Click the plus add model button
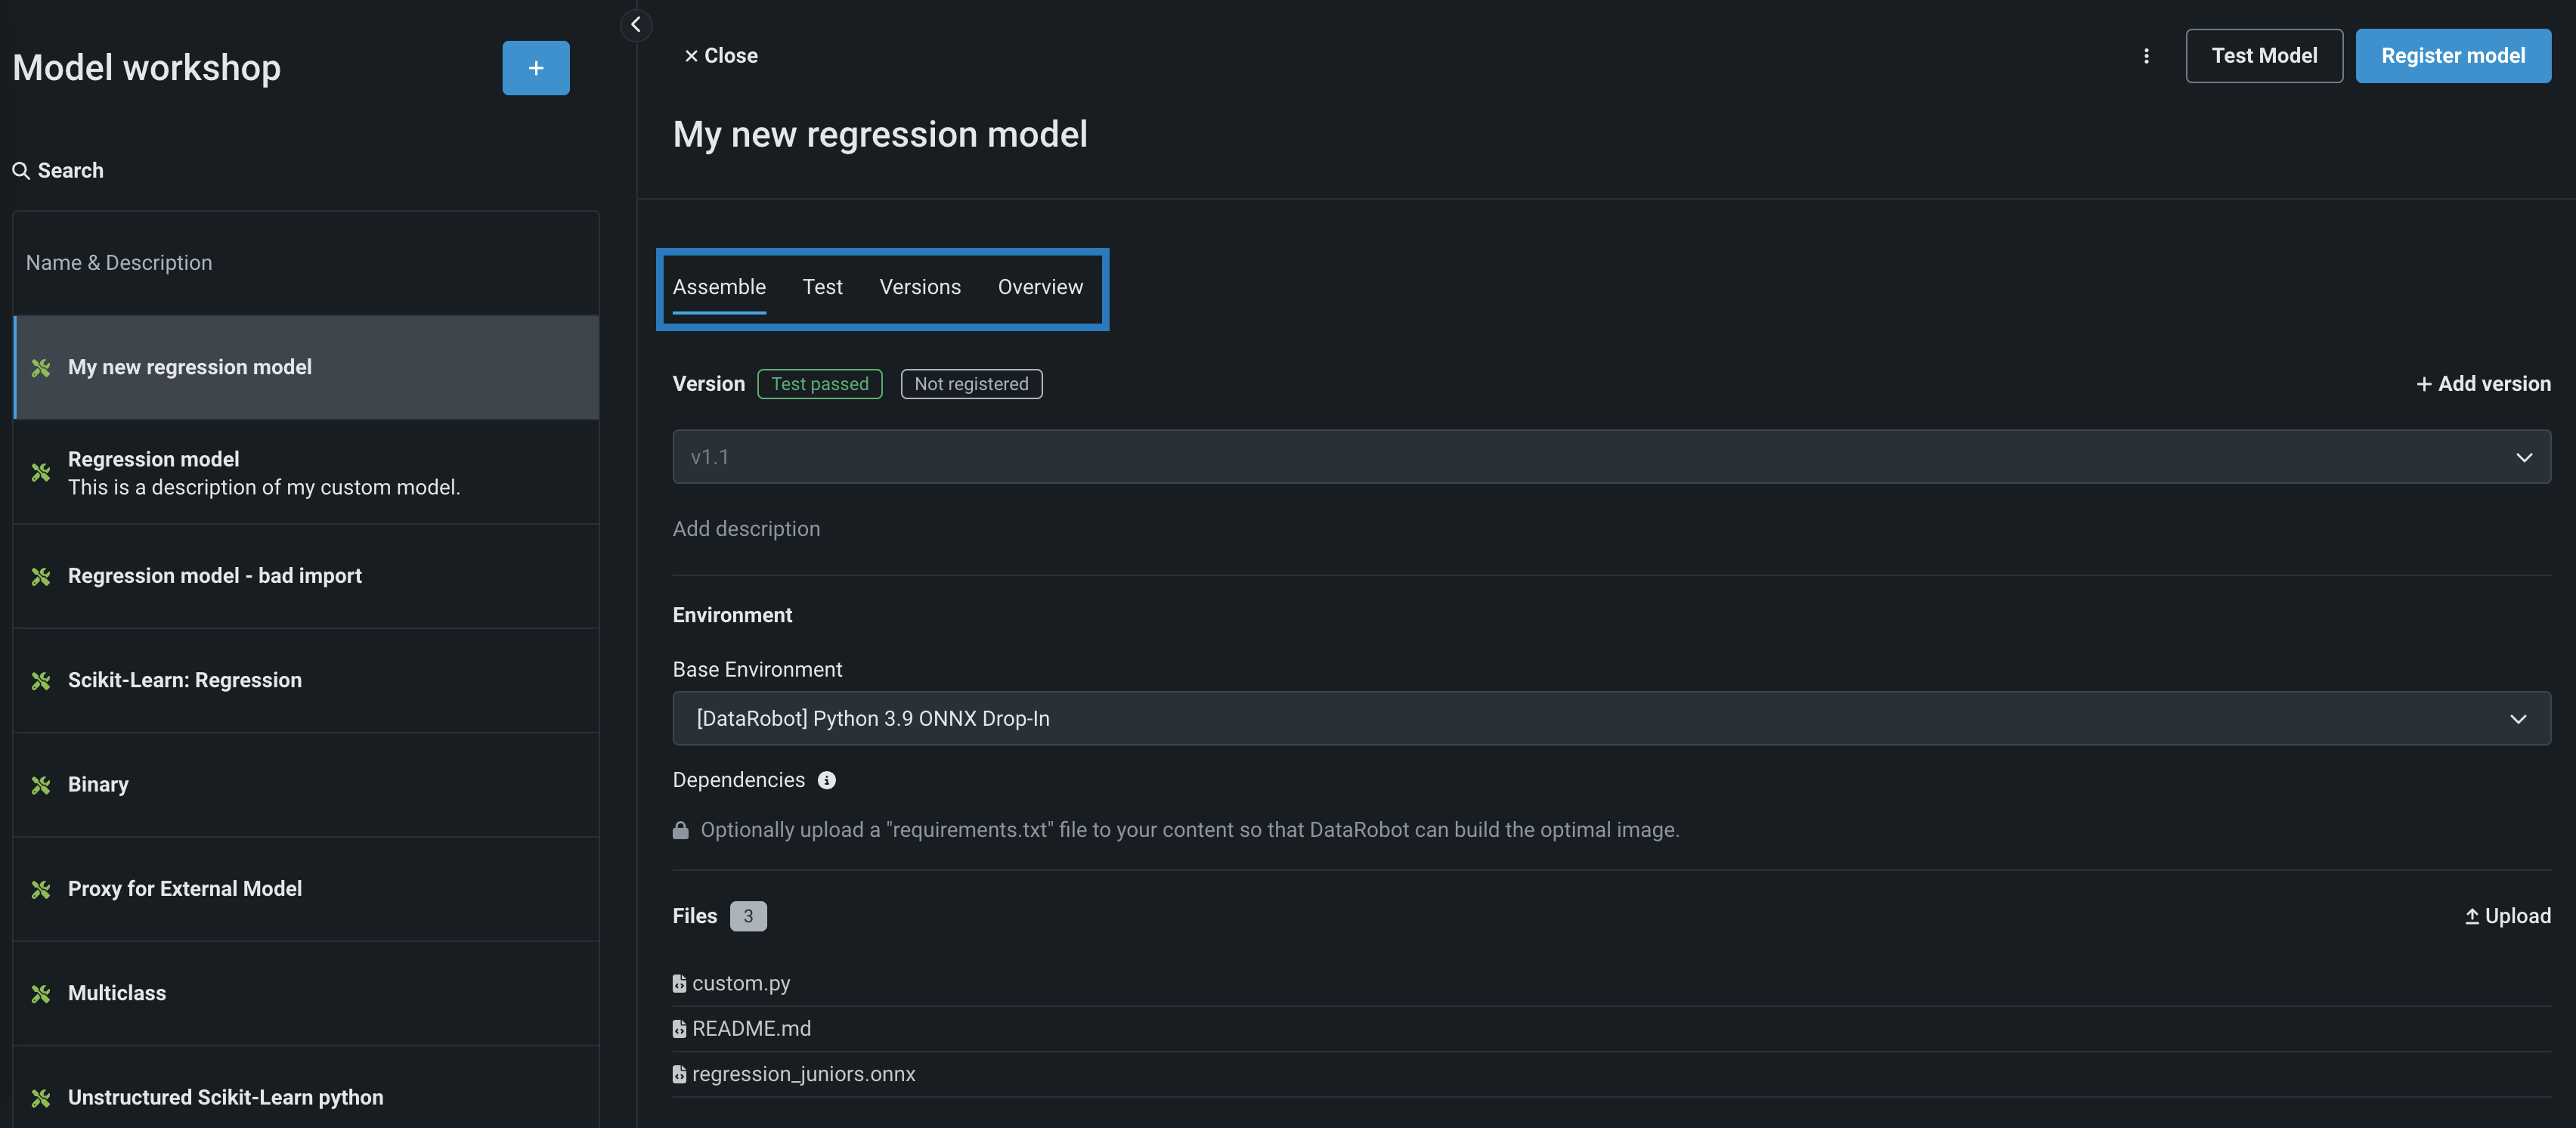The image size is (2576, 1128). click(536, 68)
